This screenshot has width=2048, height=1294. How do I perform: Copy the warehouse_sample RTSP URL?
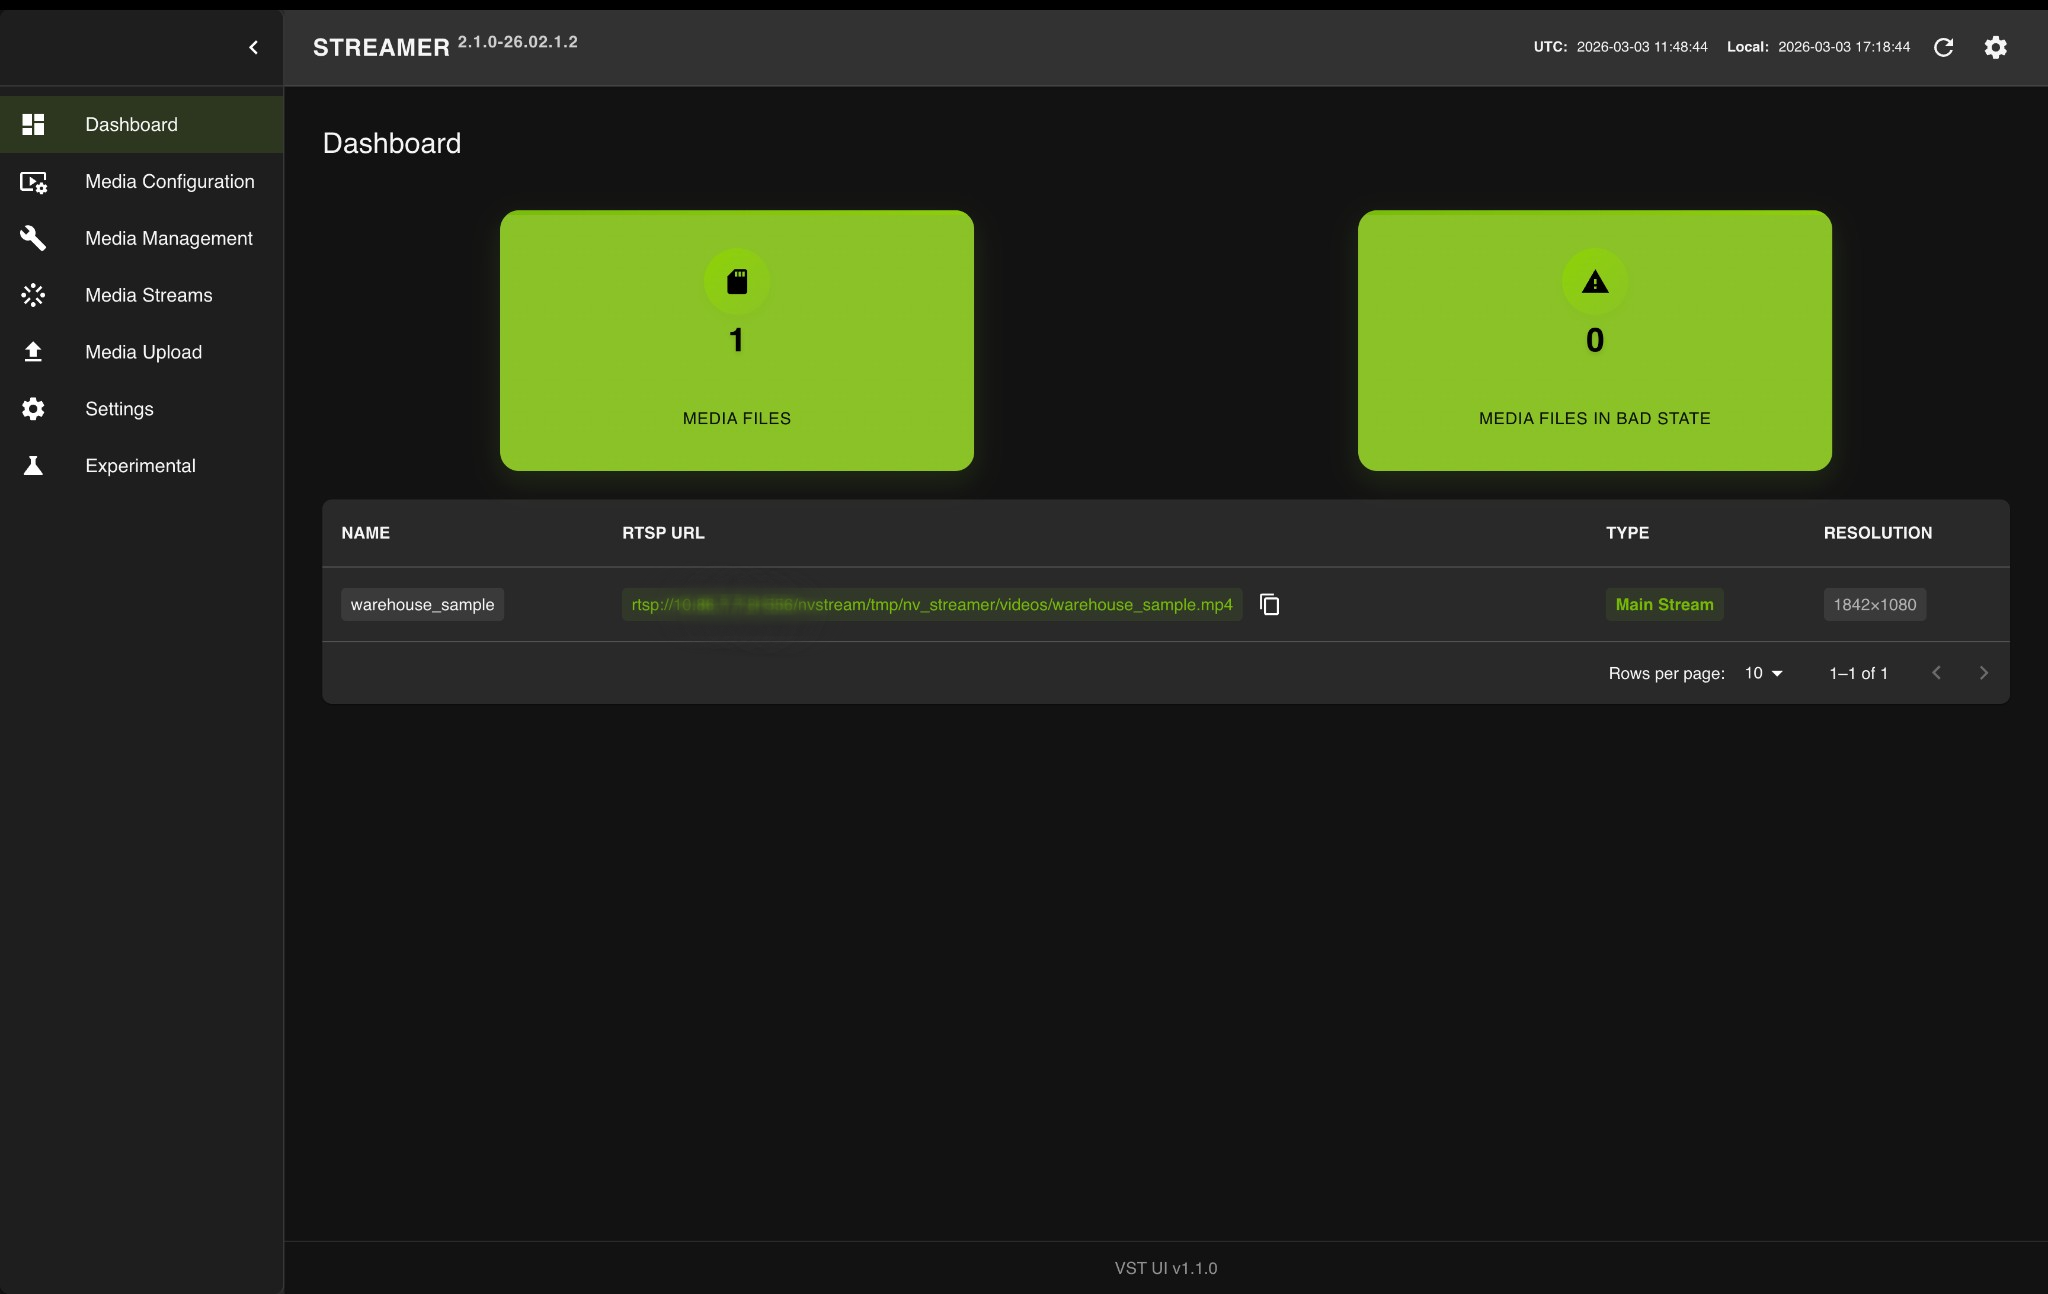1269,605
